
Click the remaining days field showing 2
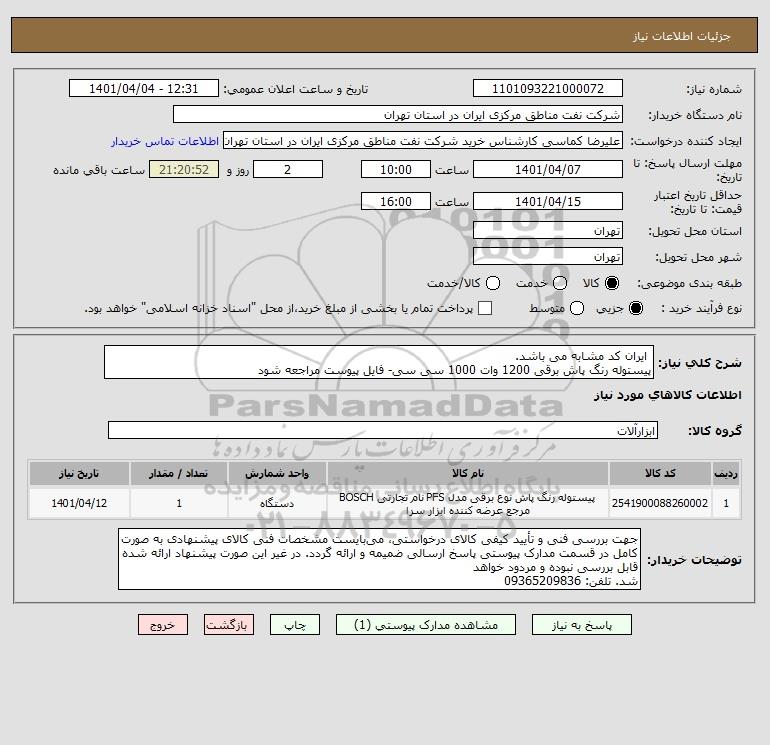tap(288, 169)
